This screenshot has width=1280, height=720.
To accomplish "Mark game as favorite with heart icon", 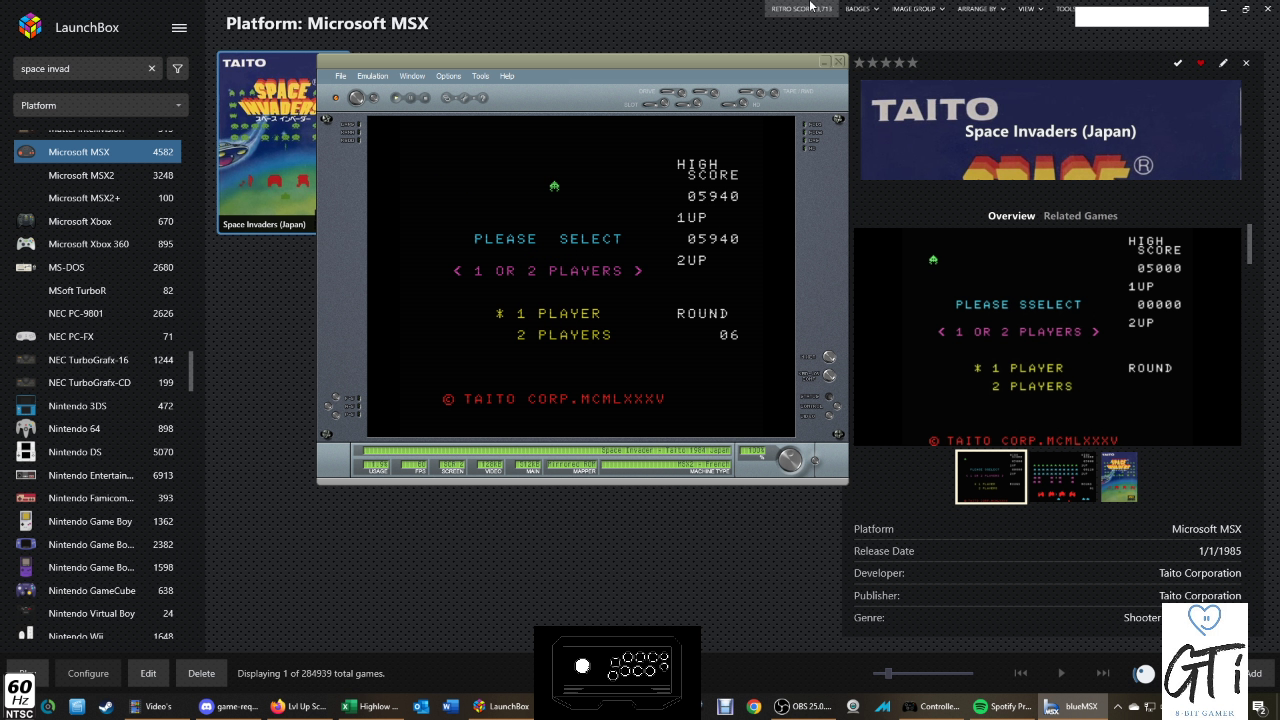I will click(x=1201, y=63).
